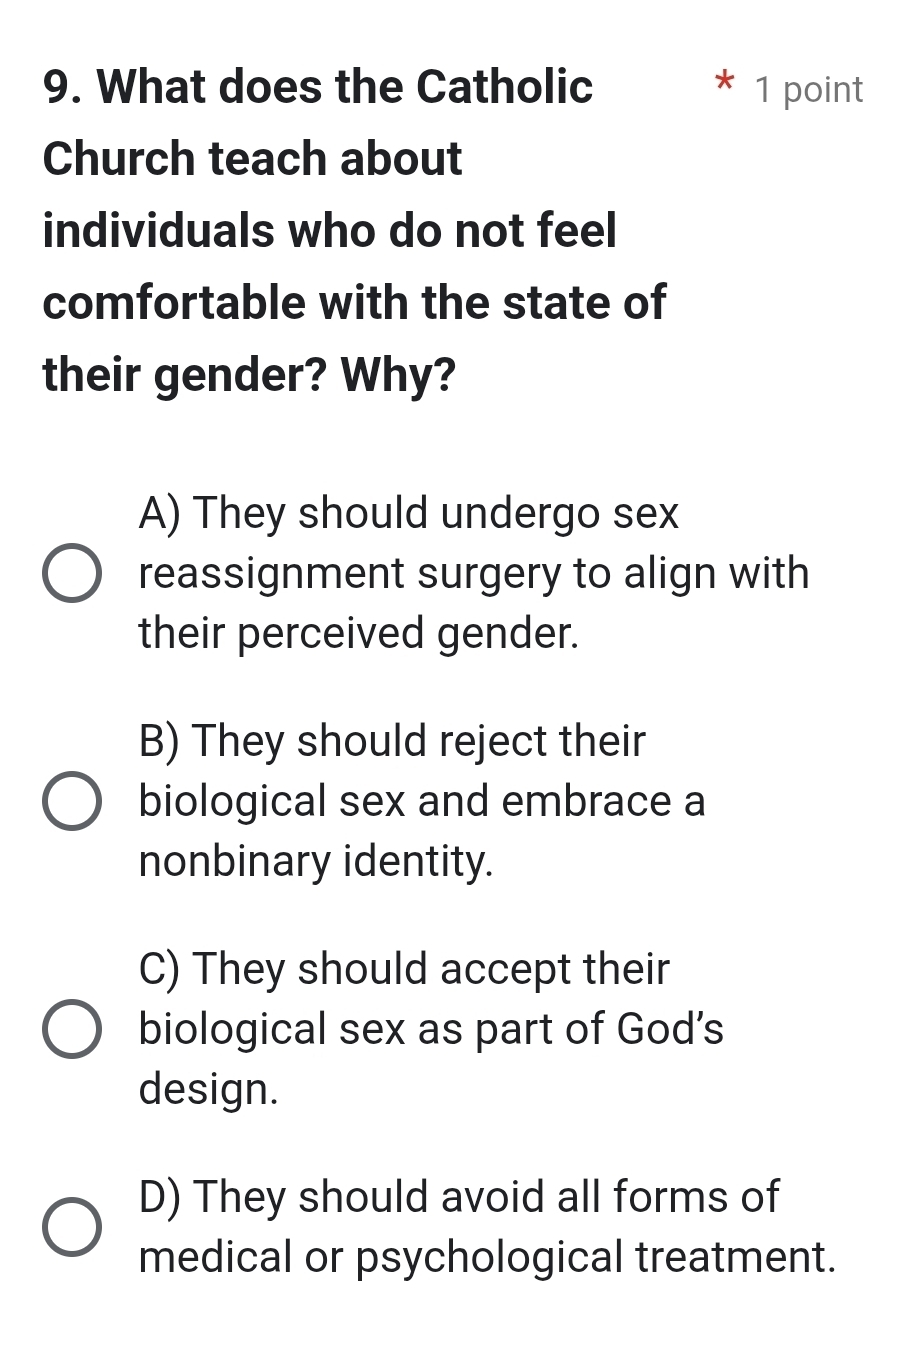Click the "C) They should accept their" label

point(404,969)
